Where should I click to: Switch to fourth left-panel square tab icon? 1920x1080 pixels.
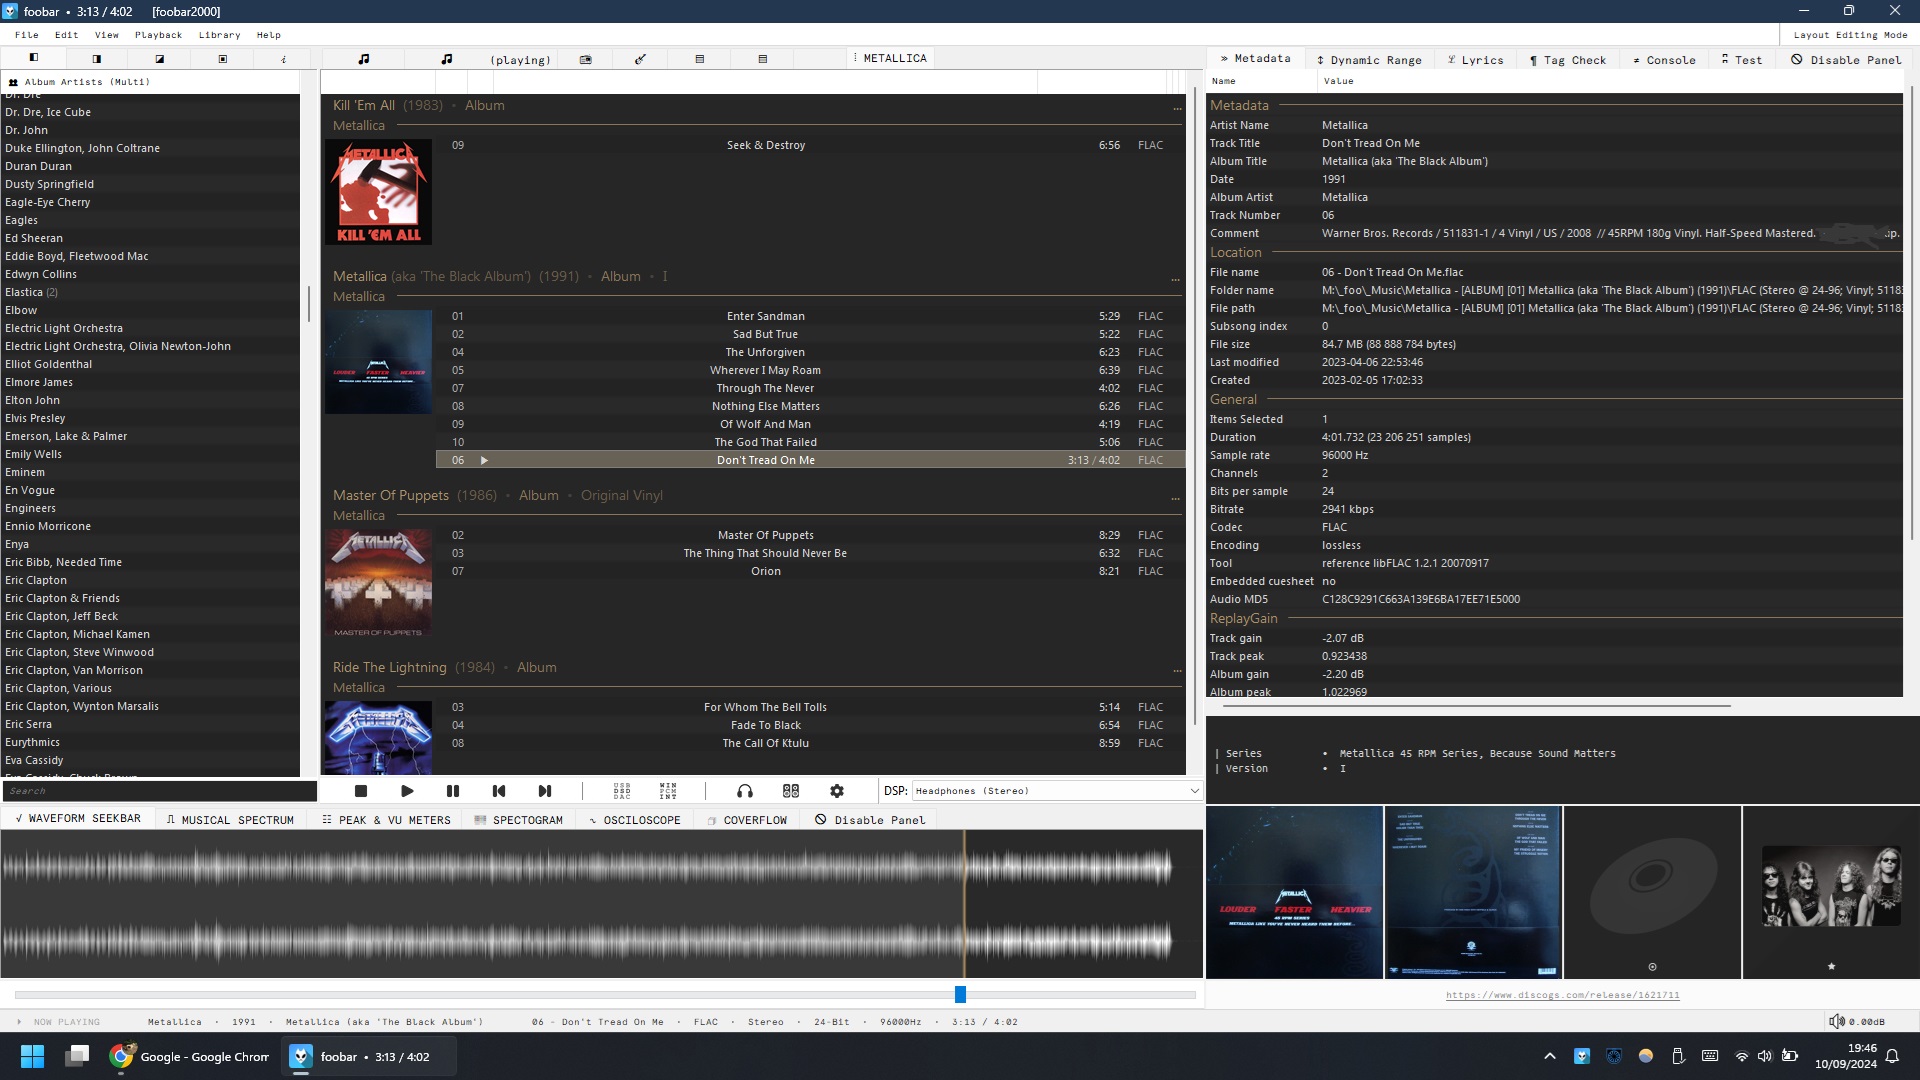222,59
